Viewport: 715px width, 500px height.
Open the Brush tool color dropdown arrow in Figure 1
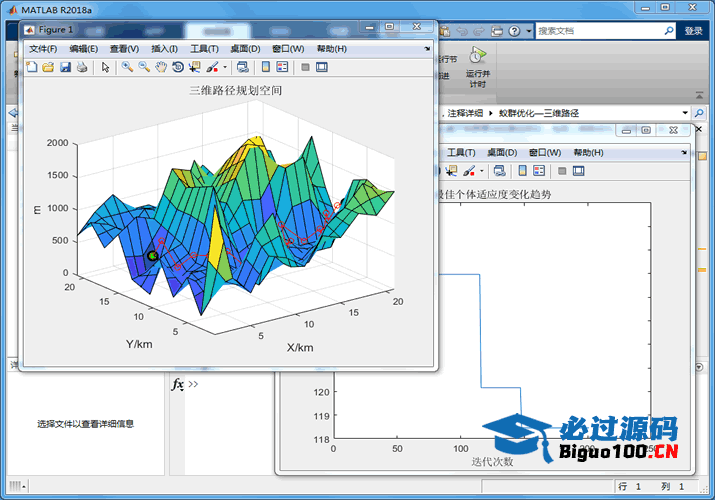coord(225,68)
